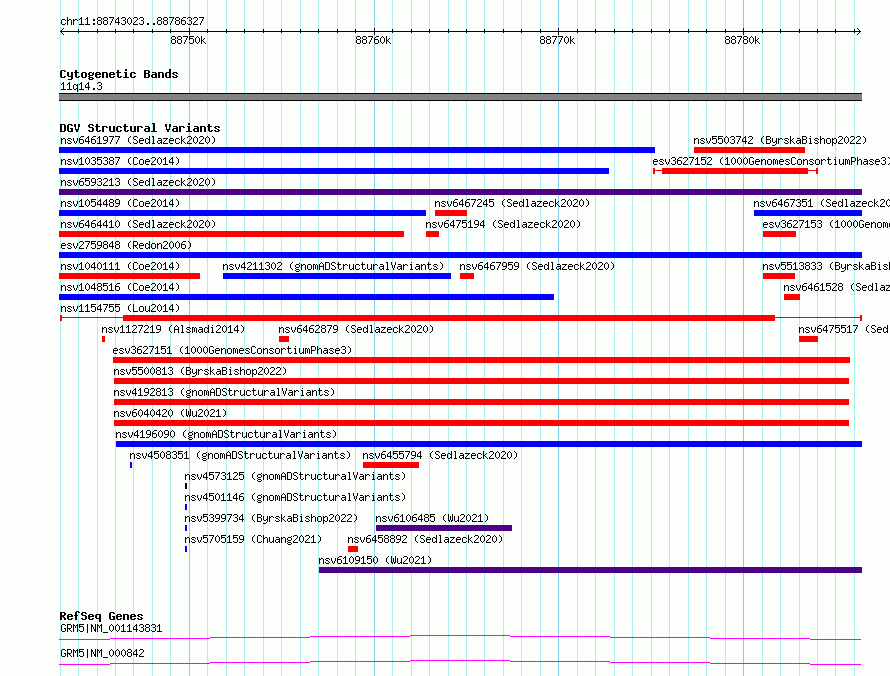Click the RefSeq Genes track title
Image resolution: width=890 pixels, height=676 pixels.
[x=101, y=616]
